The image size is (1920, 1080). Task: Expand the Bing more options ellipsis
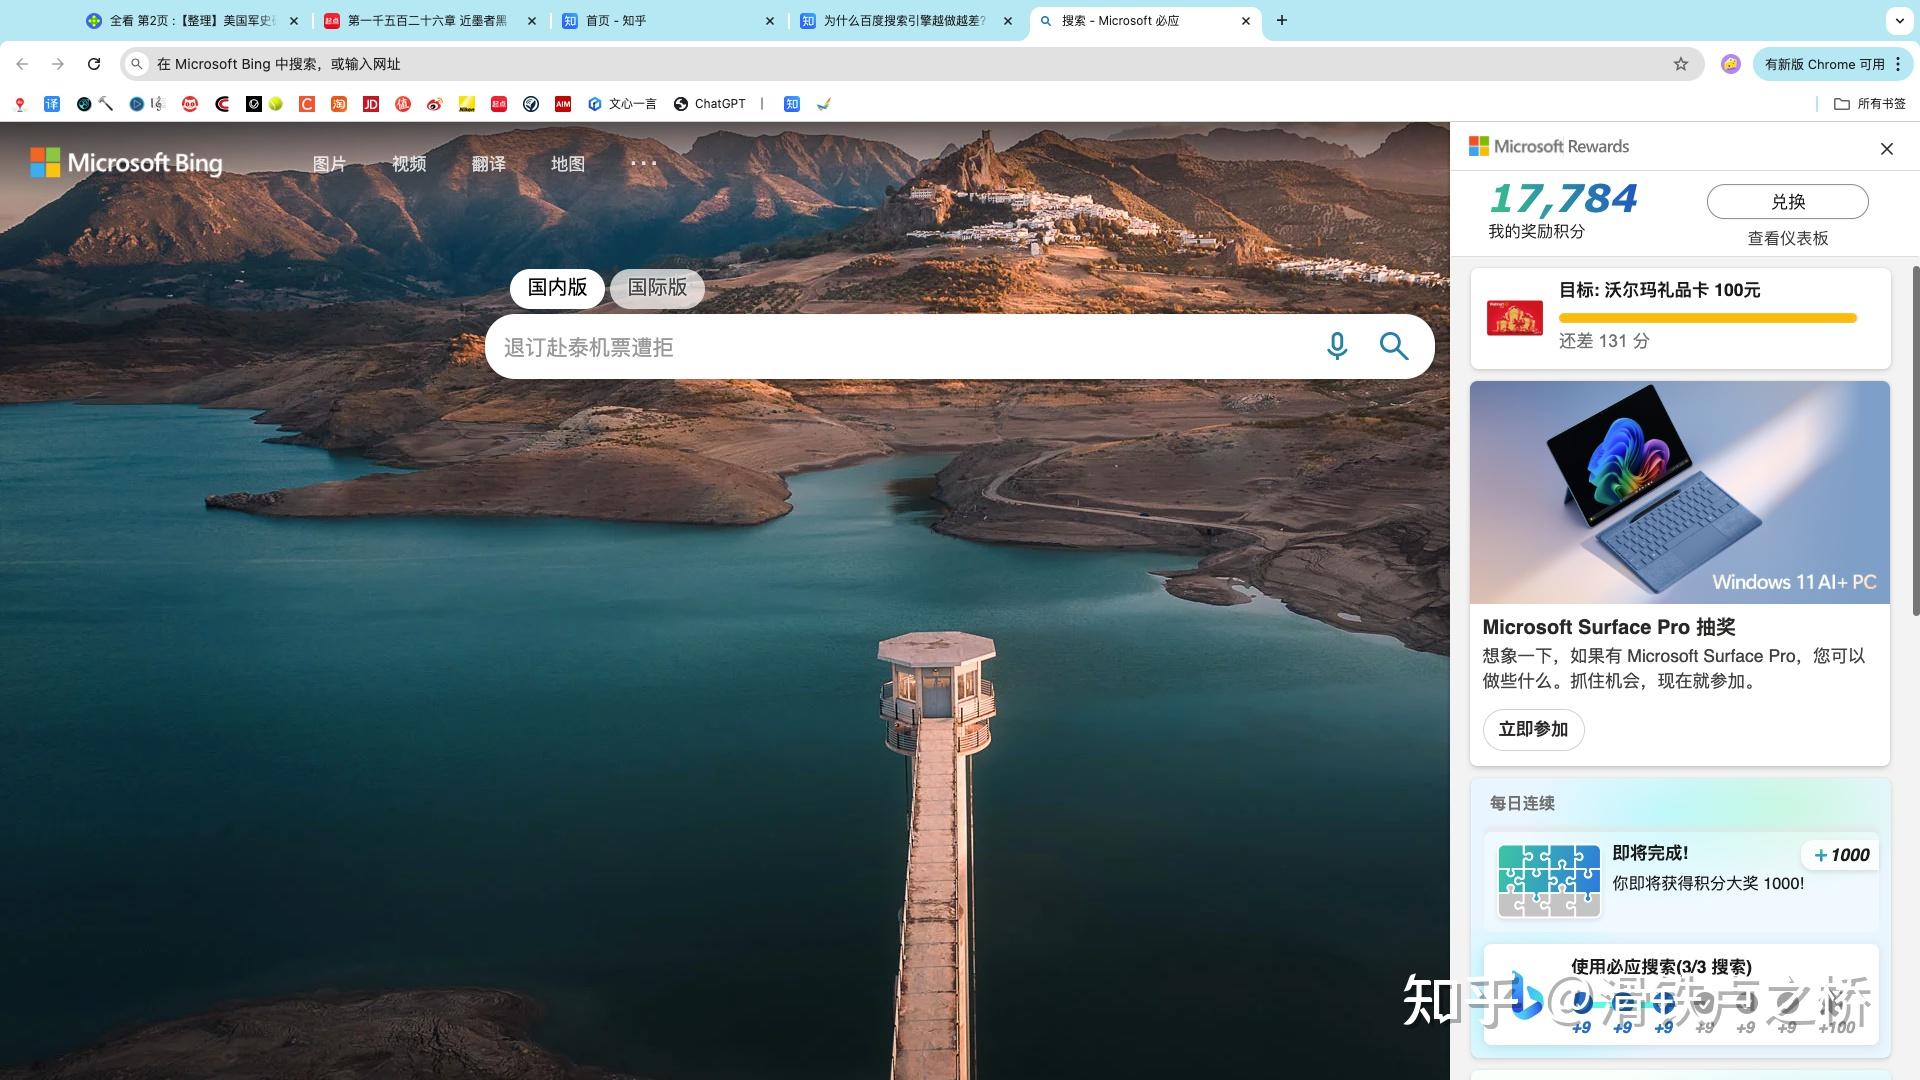click(x=644, y=163)
